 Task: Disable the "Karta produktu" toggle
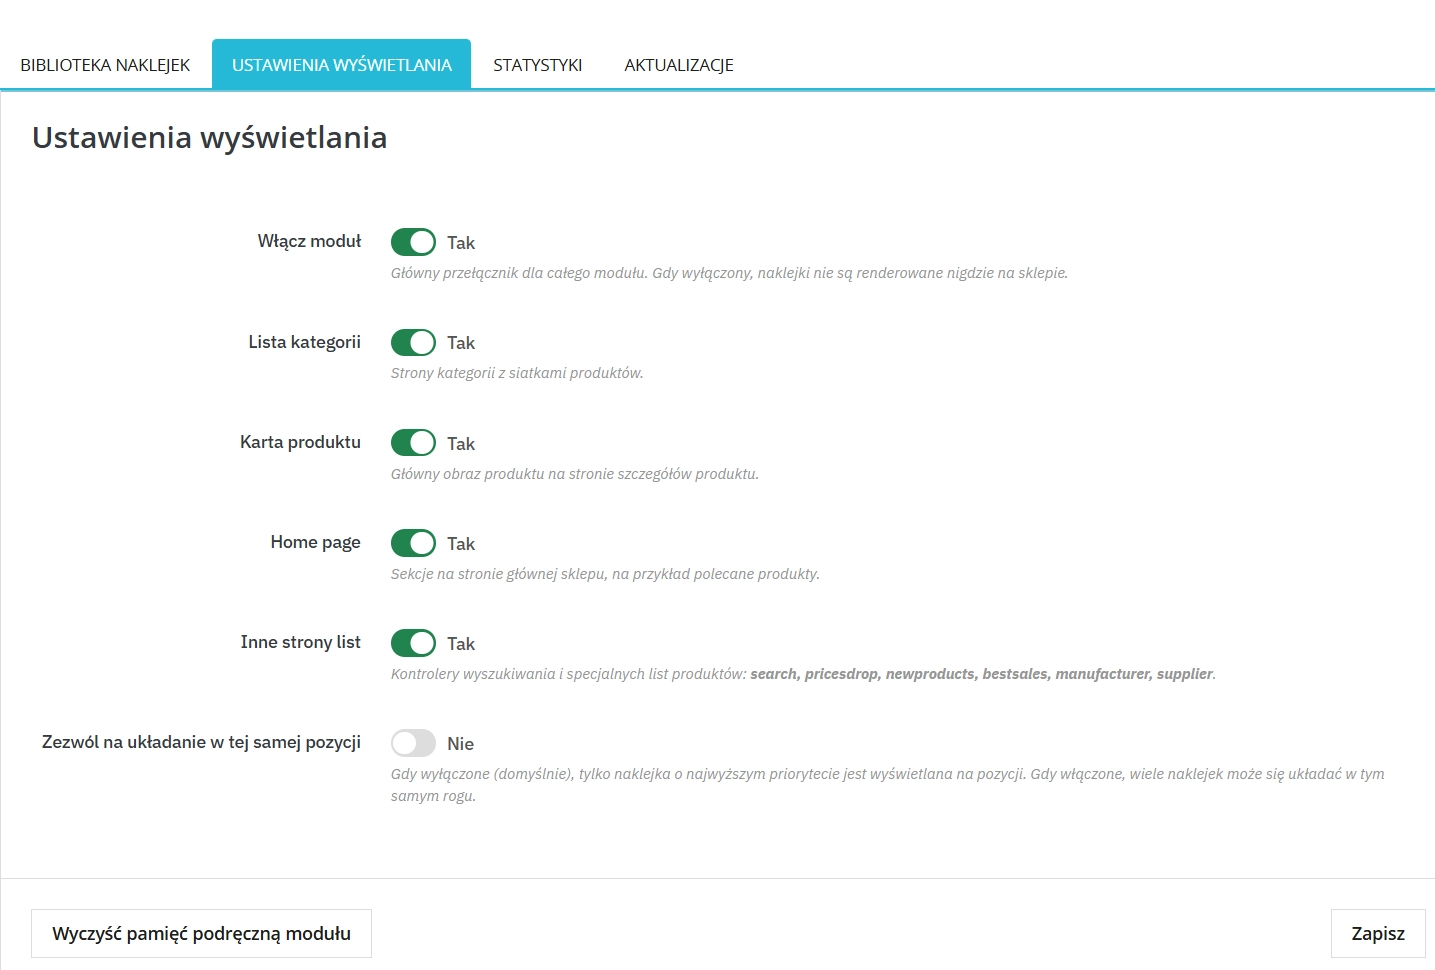click(x=413, y=443)
